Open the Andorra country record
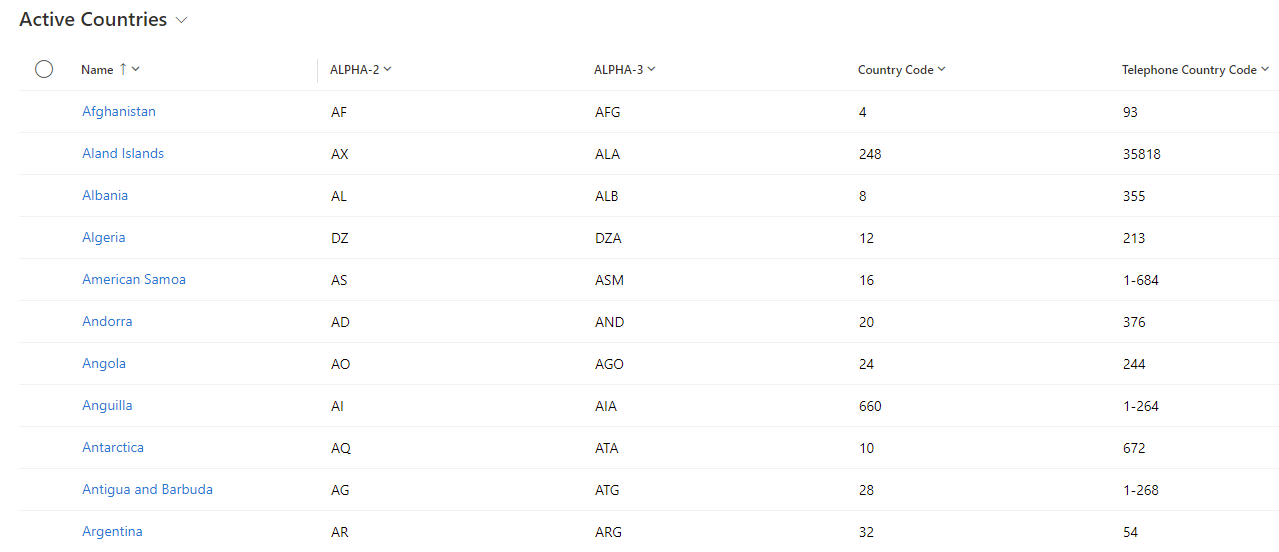Screen dimensions: 1279x552 coord(107,322)
